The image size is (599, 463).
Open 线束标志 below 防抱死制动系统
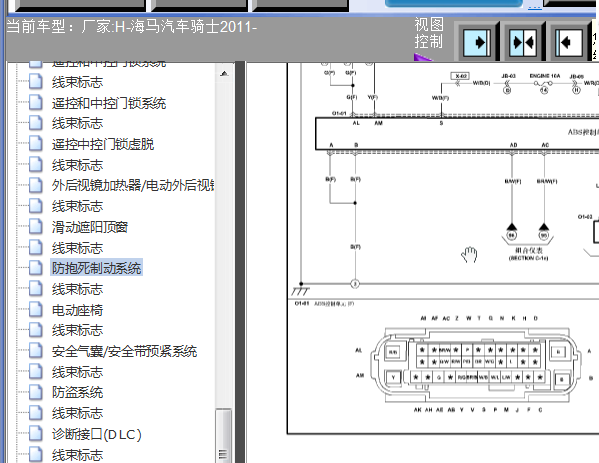click(x=78, y=289)
